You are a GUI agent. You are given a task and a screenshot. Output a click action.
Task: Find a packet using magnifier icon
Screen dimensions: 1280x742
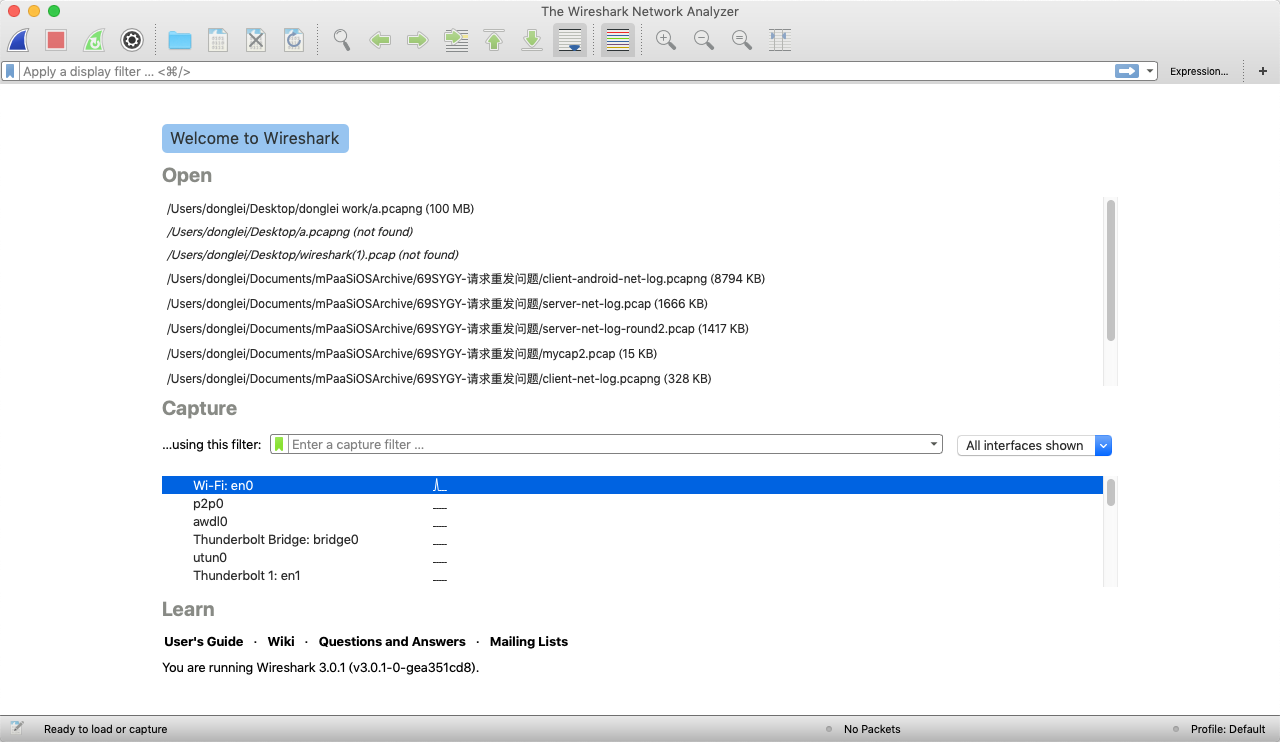(342, 40)
